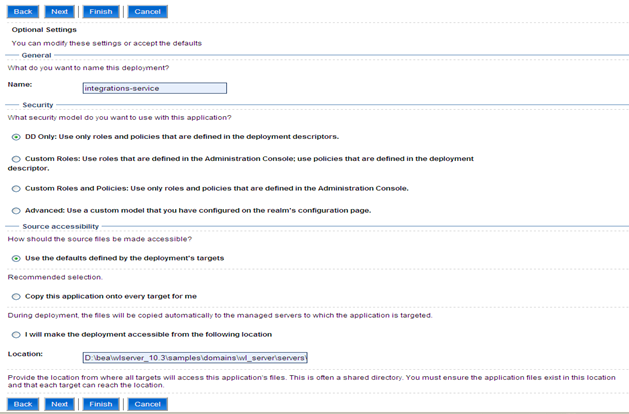Image resolution: width=629 pixels, height=414 pixels.
Task: Click the bottom Cancel button
Action: coord(147,404)
